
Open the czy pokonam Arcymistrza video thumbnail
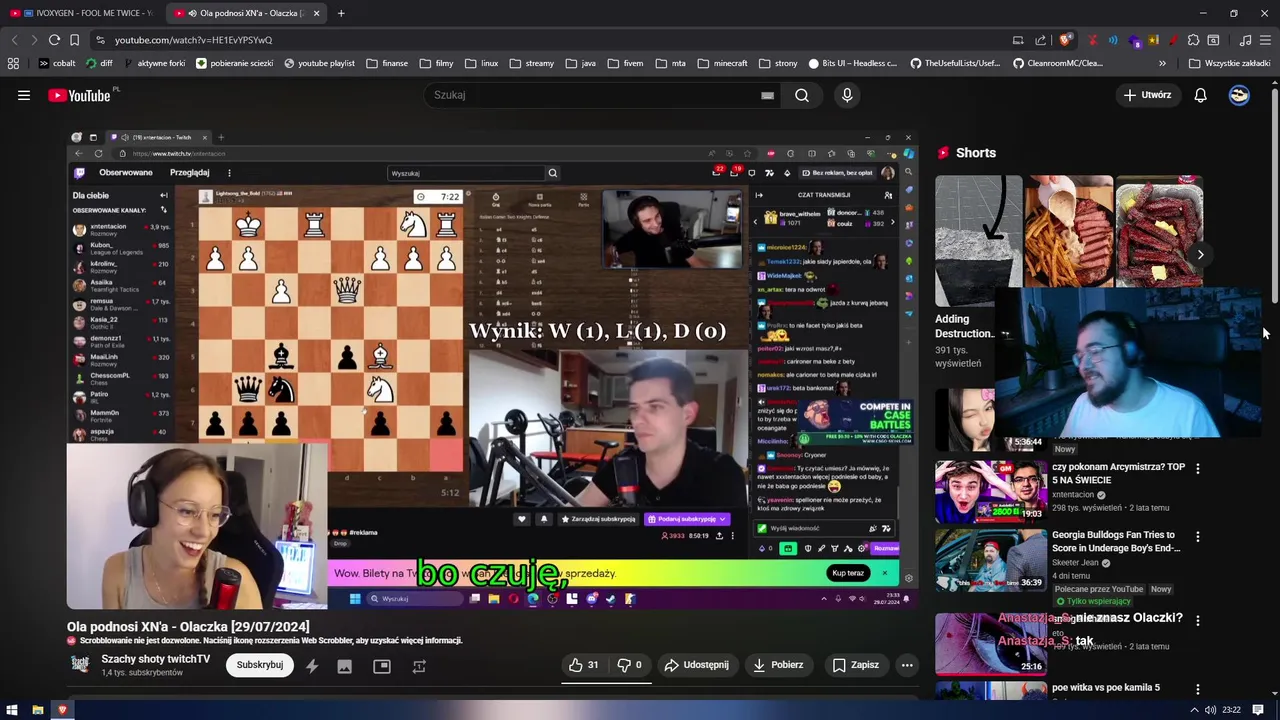[991, 491]
